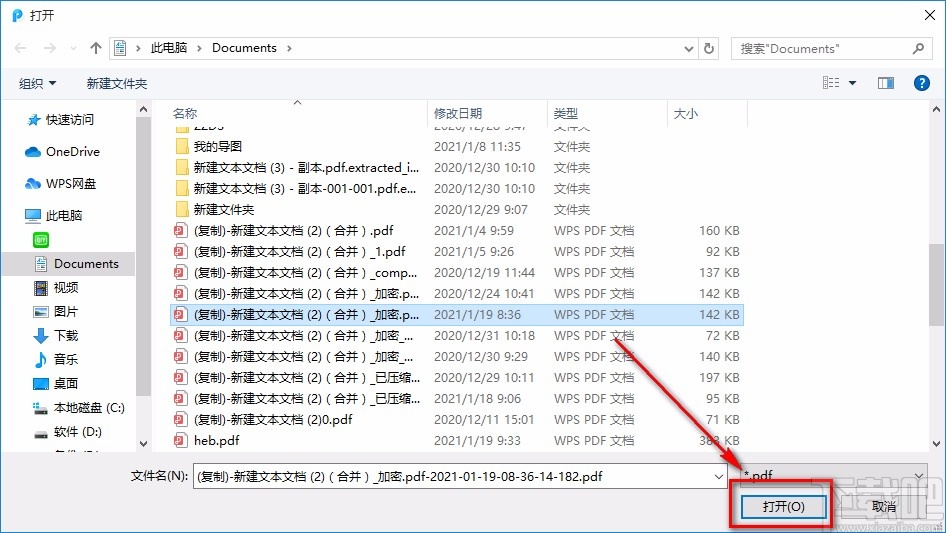This screenshot has height=533, width=946.
Task: Select the 加密 PDF dated 2020/12/24
Action: (x=457, y=294)
